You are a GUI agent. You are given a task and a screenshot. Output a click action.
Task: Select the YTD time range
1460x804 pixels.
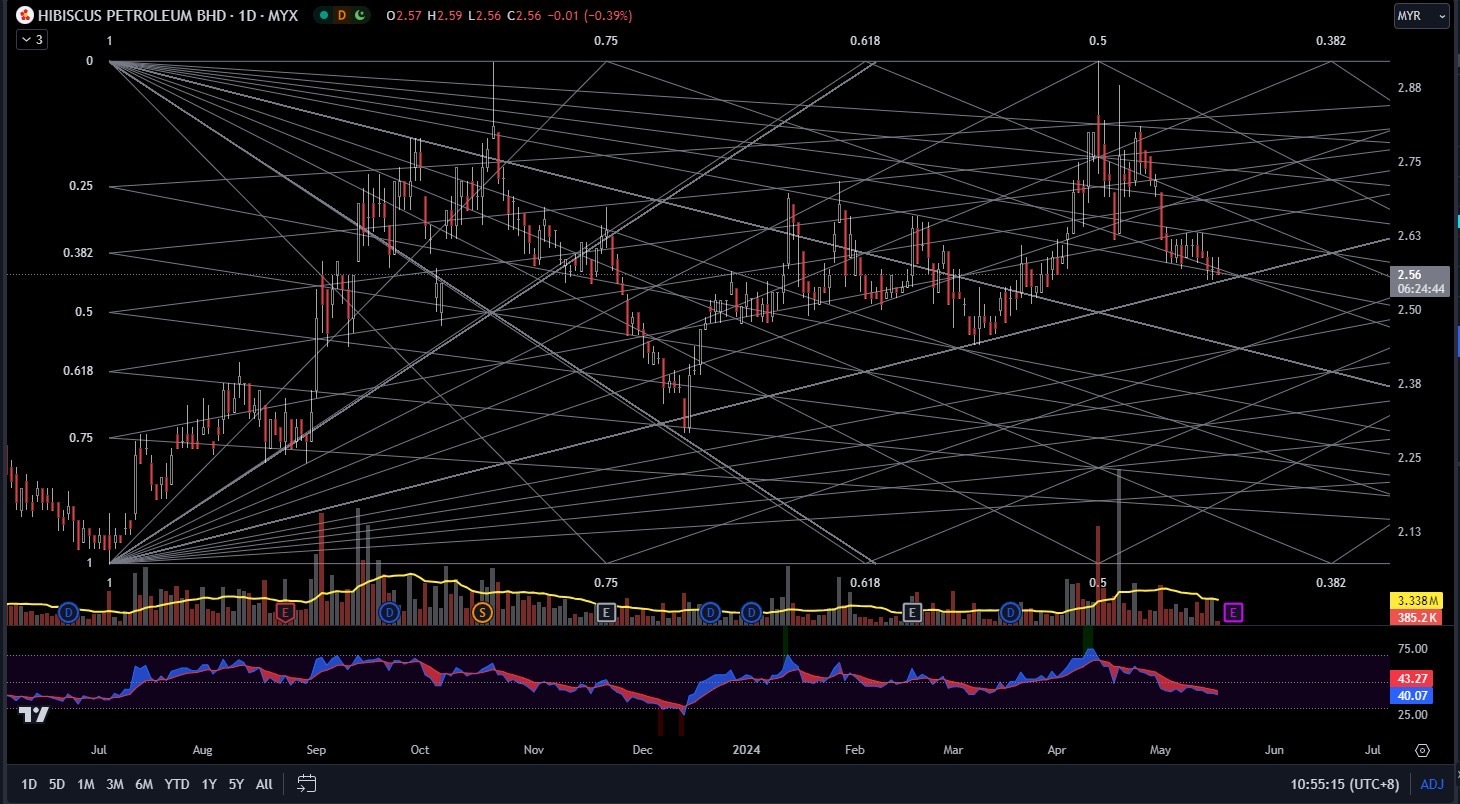[177, 784]
